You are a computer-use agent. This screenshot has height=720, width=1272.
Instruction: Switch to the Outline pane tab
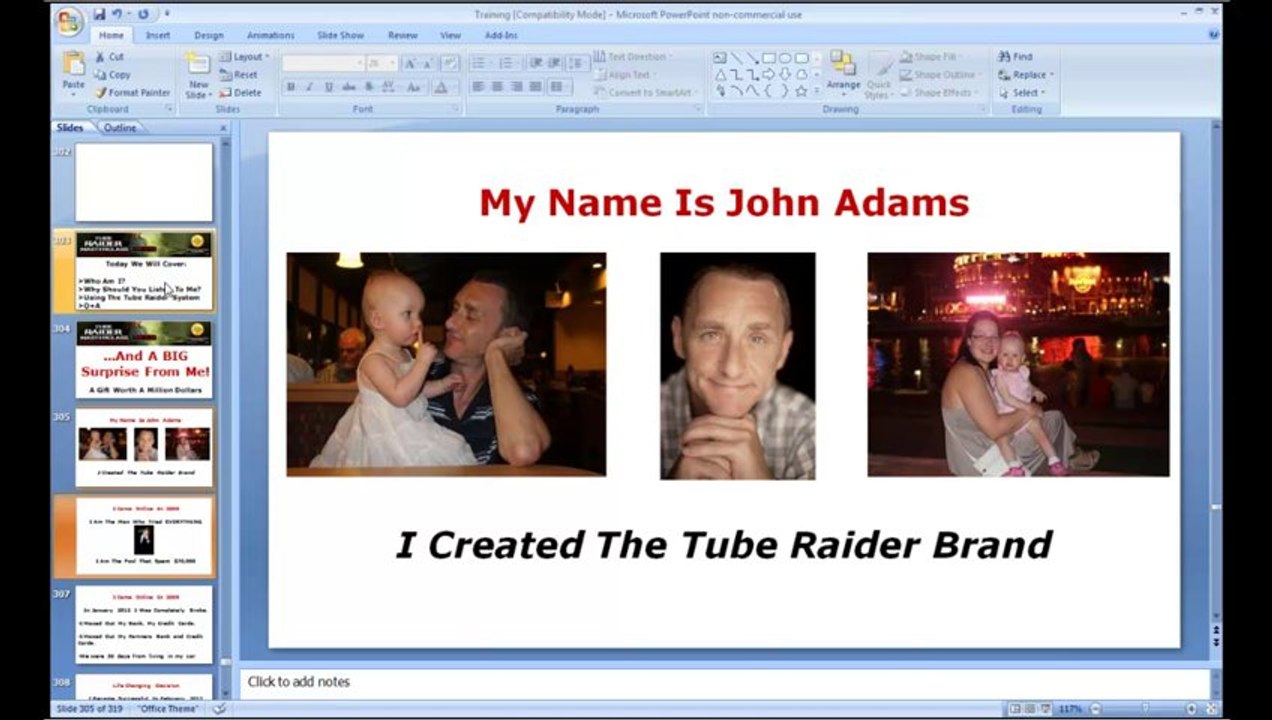point(120,128)
